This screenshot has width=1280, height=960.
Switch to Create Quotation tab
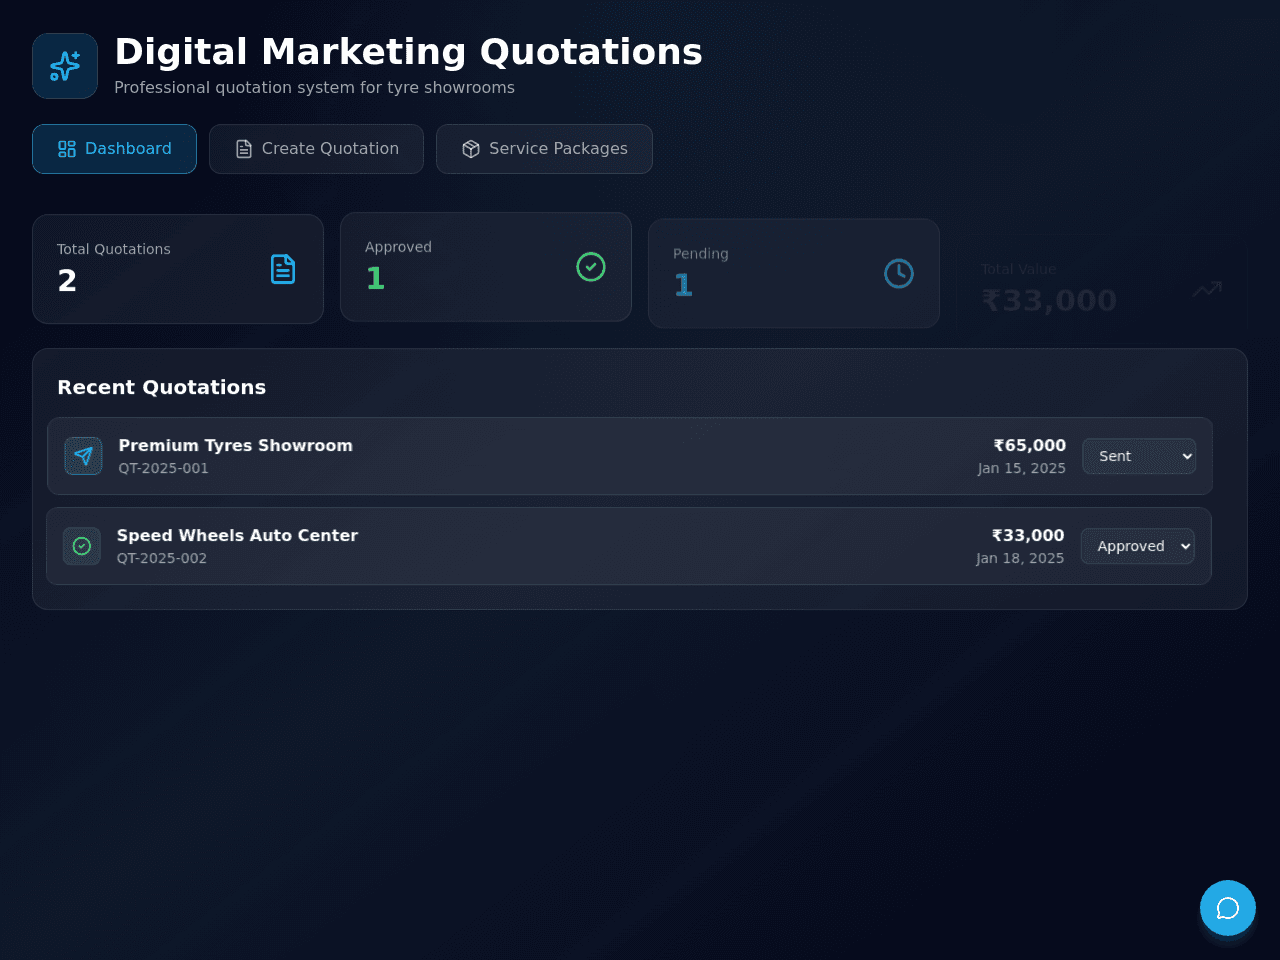tap(316, 149)
